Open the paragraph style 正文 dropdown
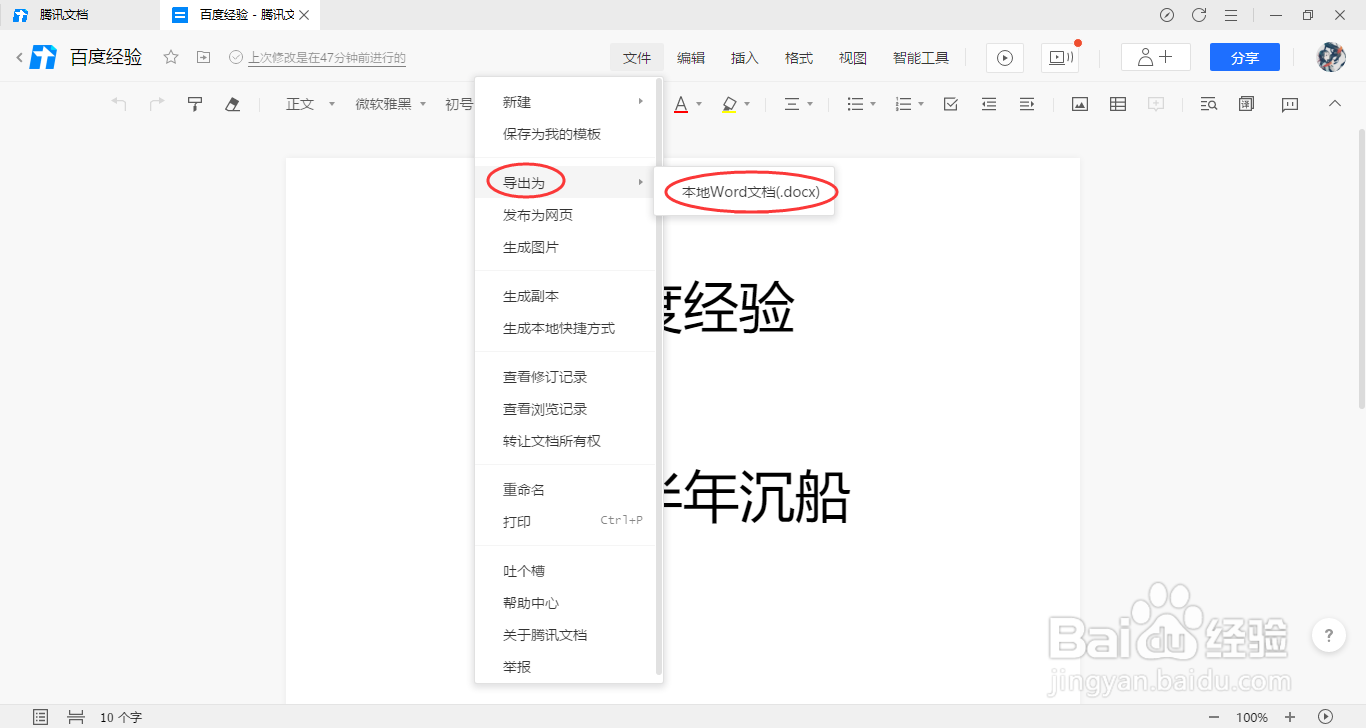Screen dimensions: 1366x728 coord(310,104)
